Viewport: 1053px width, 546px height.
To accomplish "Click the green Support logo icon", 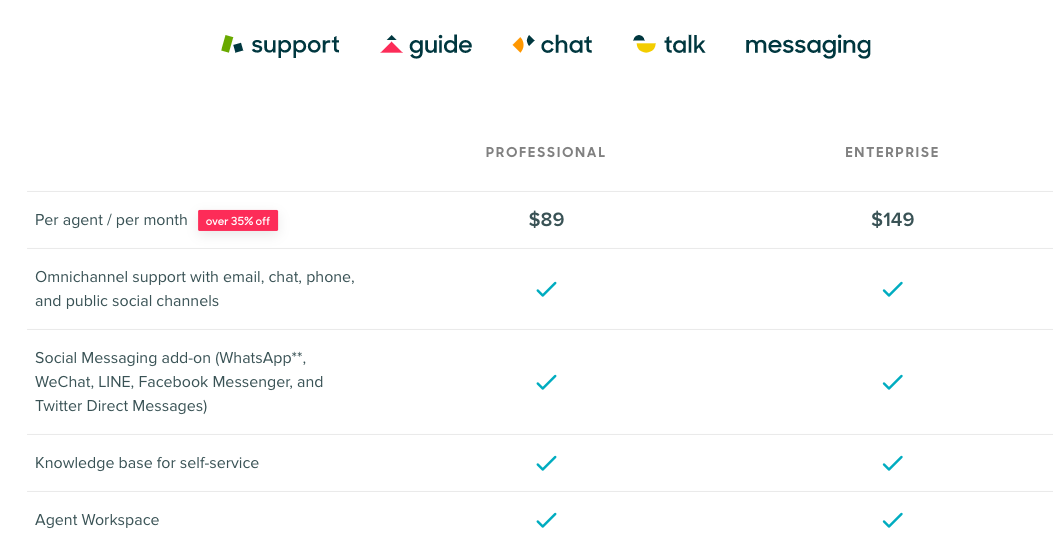I will pos(232,44).
